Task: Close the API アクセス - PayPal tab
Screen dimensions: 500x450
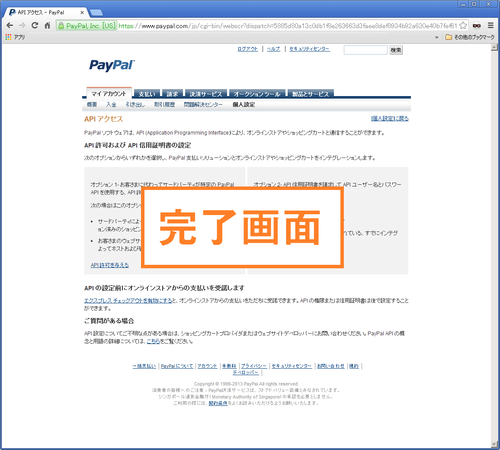Action: (82, 13)
